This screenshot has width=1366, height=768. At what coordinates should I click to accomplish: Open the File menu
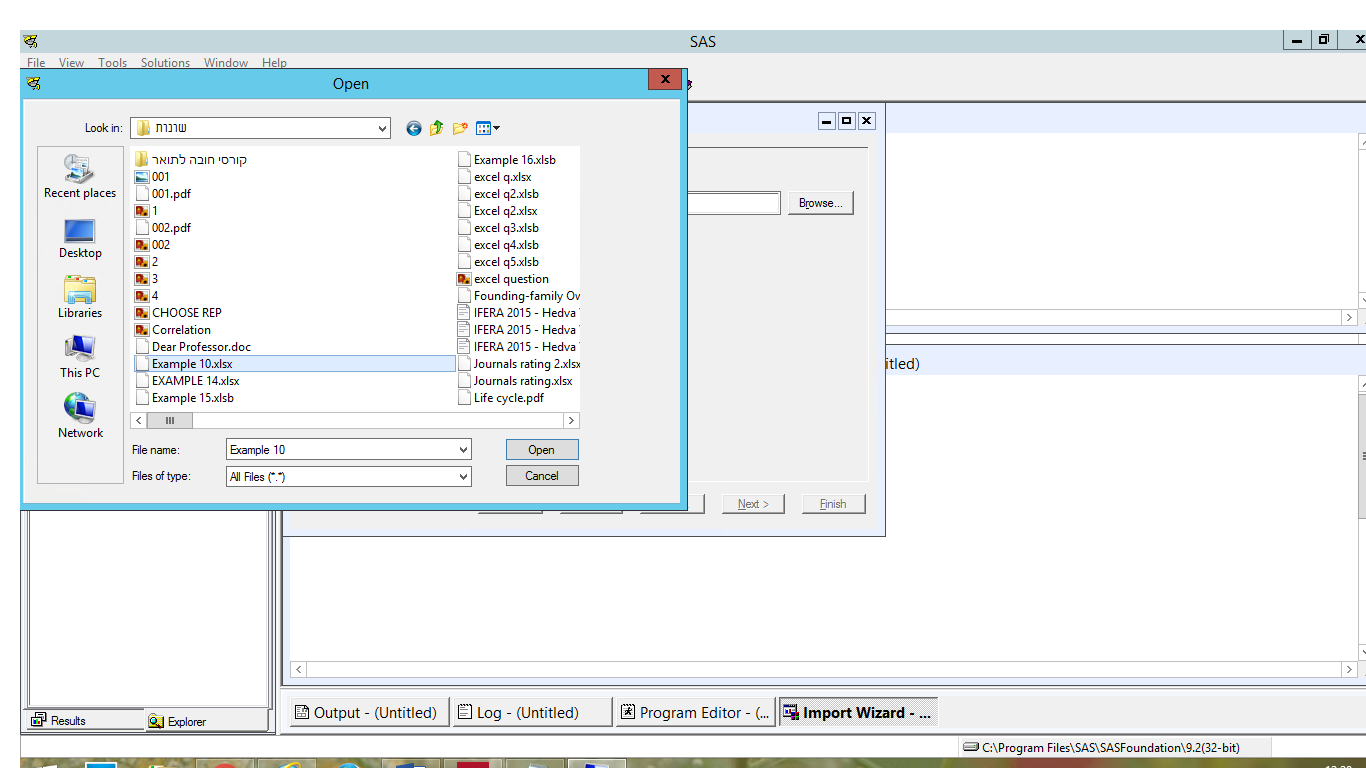(36, 63)
